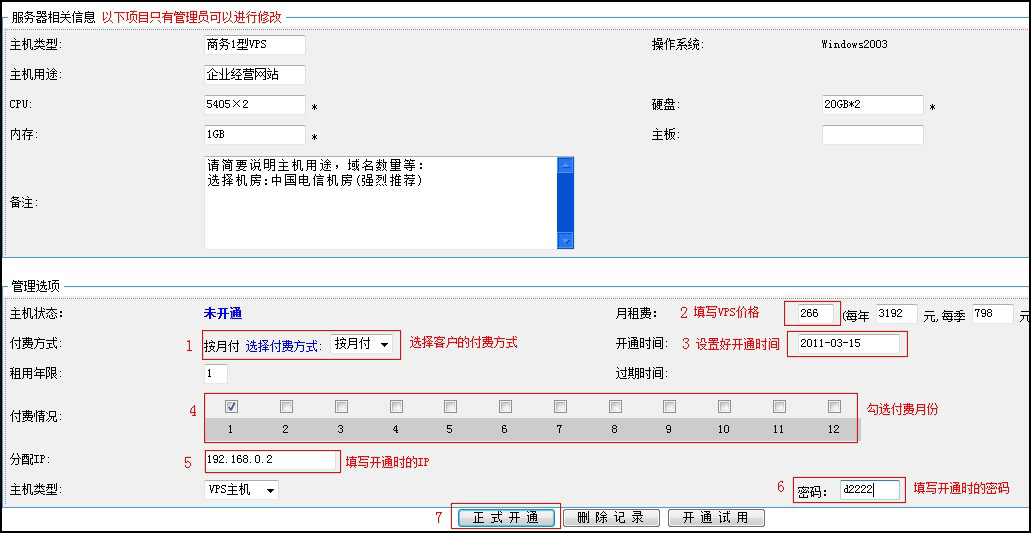
Task: Click the empty 主板 input field
Action: click(872, 135)
